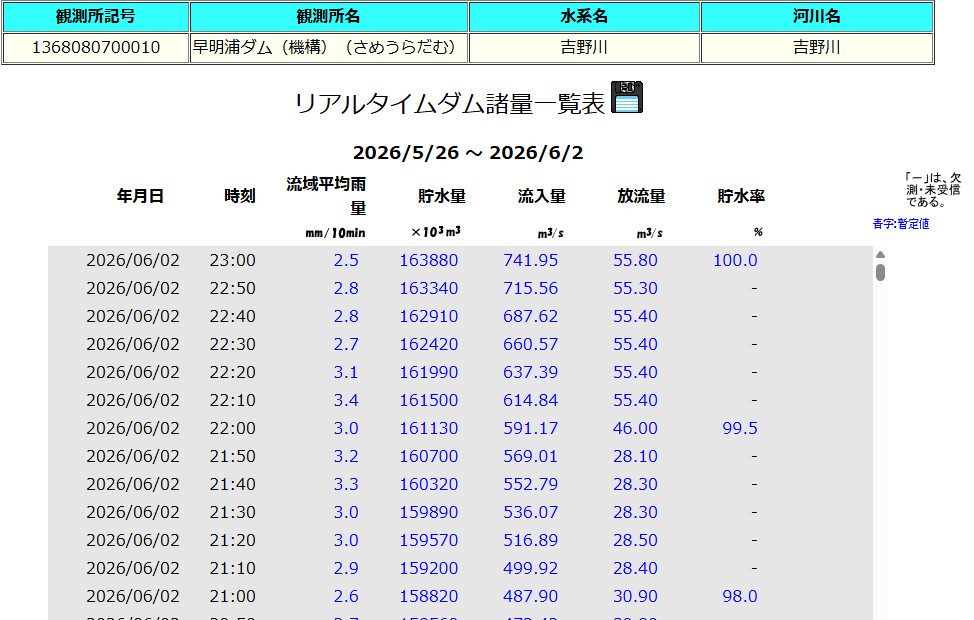
Task: Click inflow value 741.95
Action: [530, 260]
